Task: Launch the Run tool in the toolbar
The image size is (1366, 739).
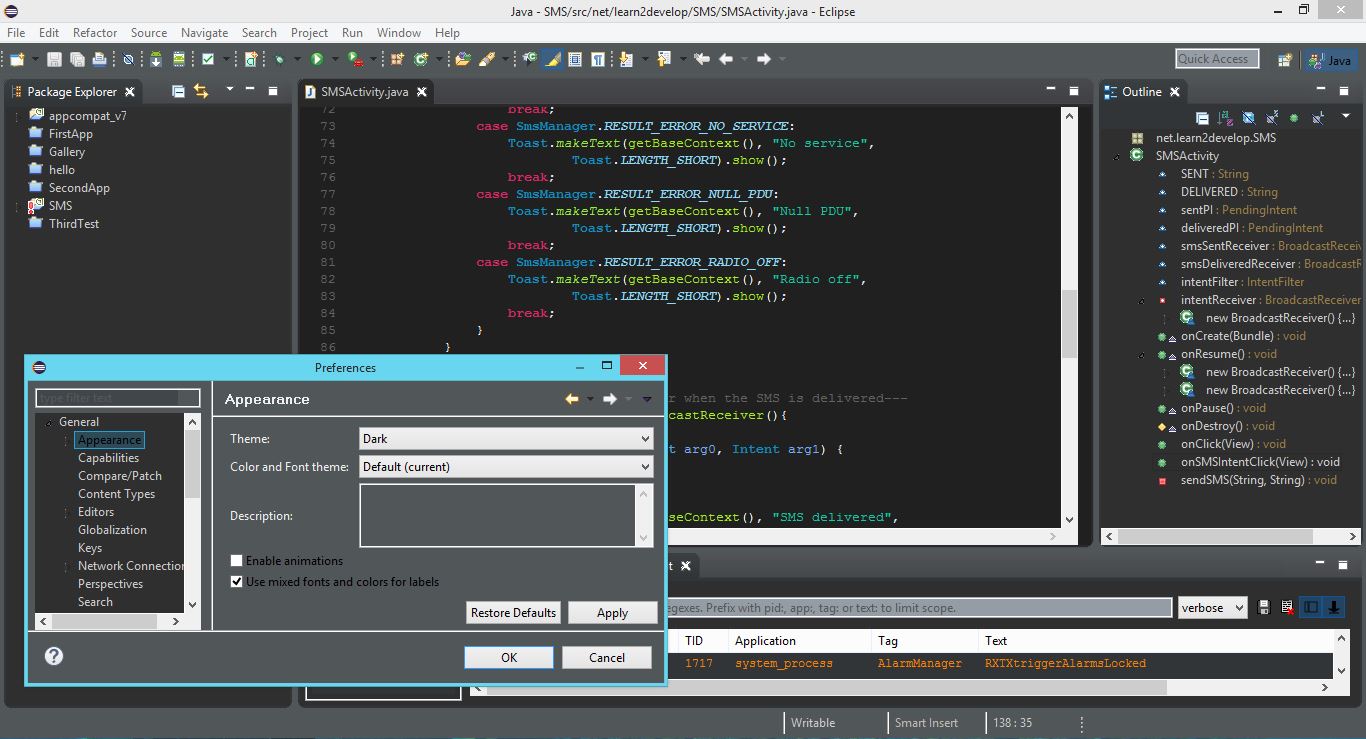Action: pos(315,59)
